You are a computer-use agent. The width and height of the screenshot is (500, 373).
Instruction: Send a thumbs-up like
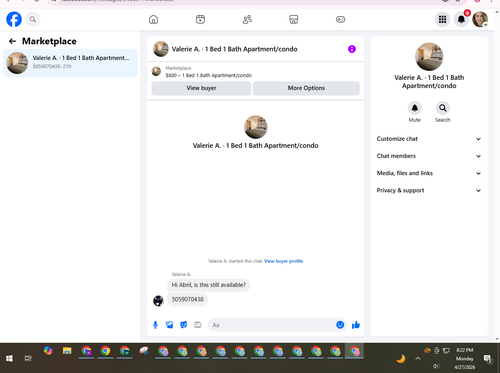click(x=356, y=325)
